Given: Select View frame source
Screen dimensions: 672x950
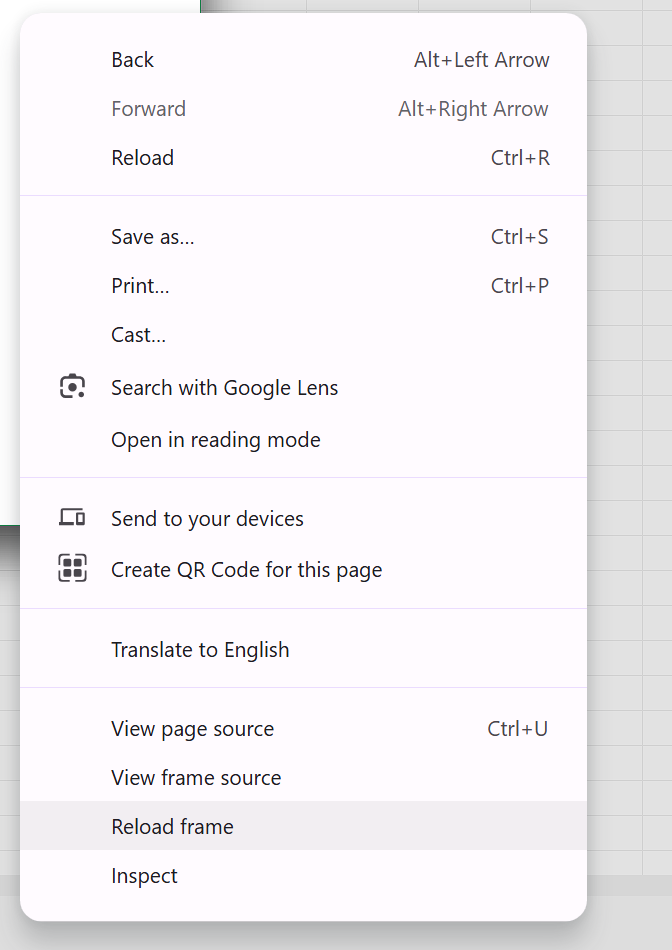Looking at the screenshot, I should coord(304,777).
